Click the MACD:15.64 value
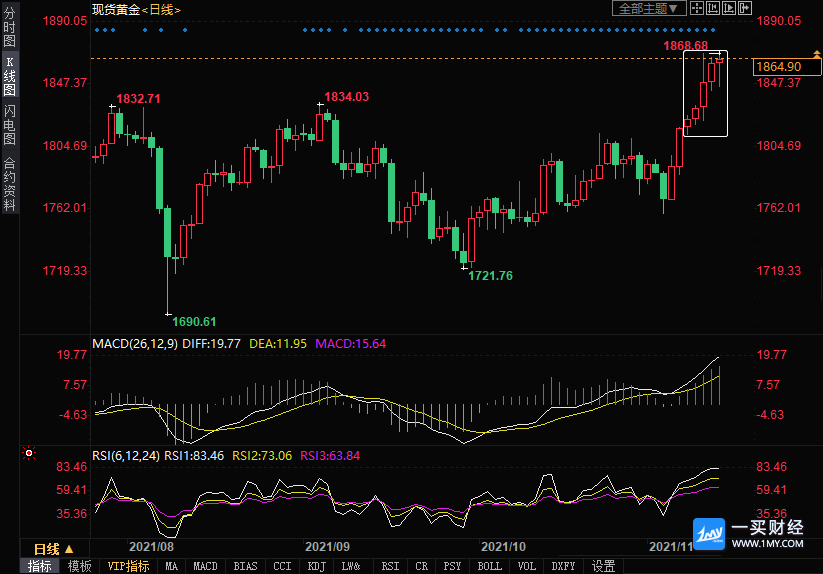Viewport: 823px width, 574px height. click(350, 344)
